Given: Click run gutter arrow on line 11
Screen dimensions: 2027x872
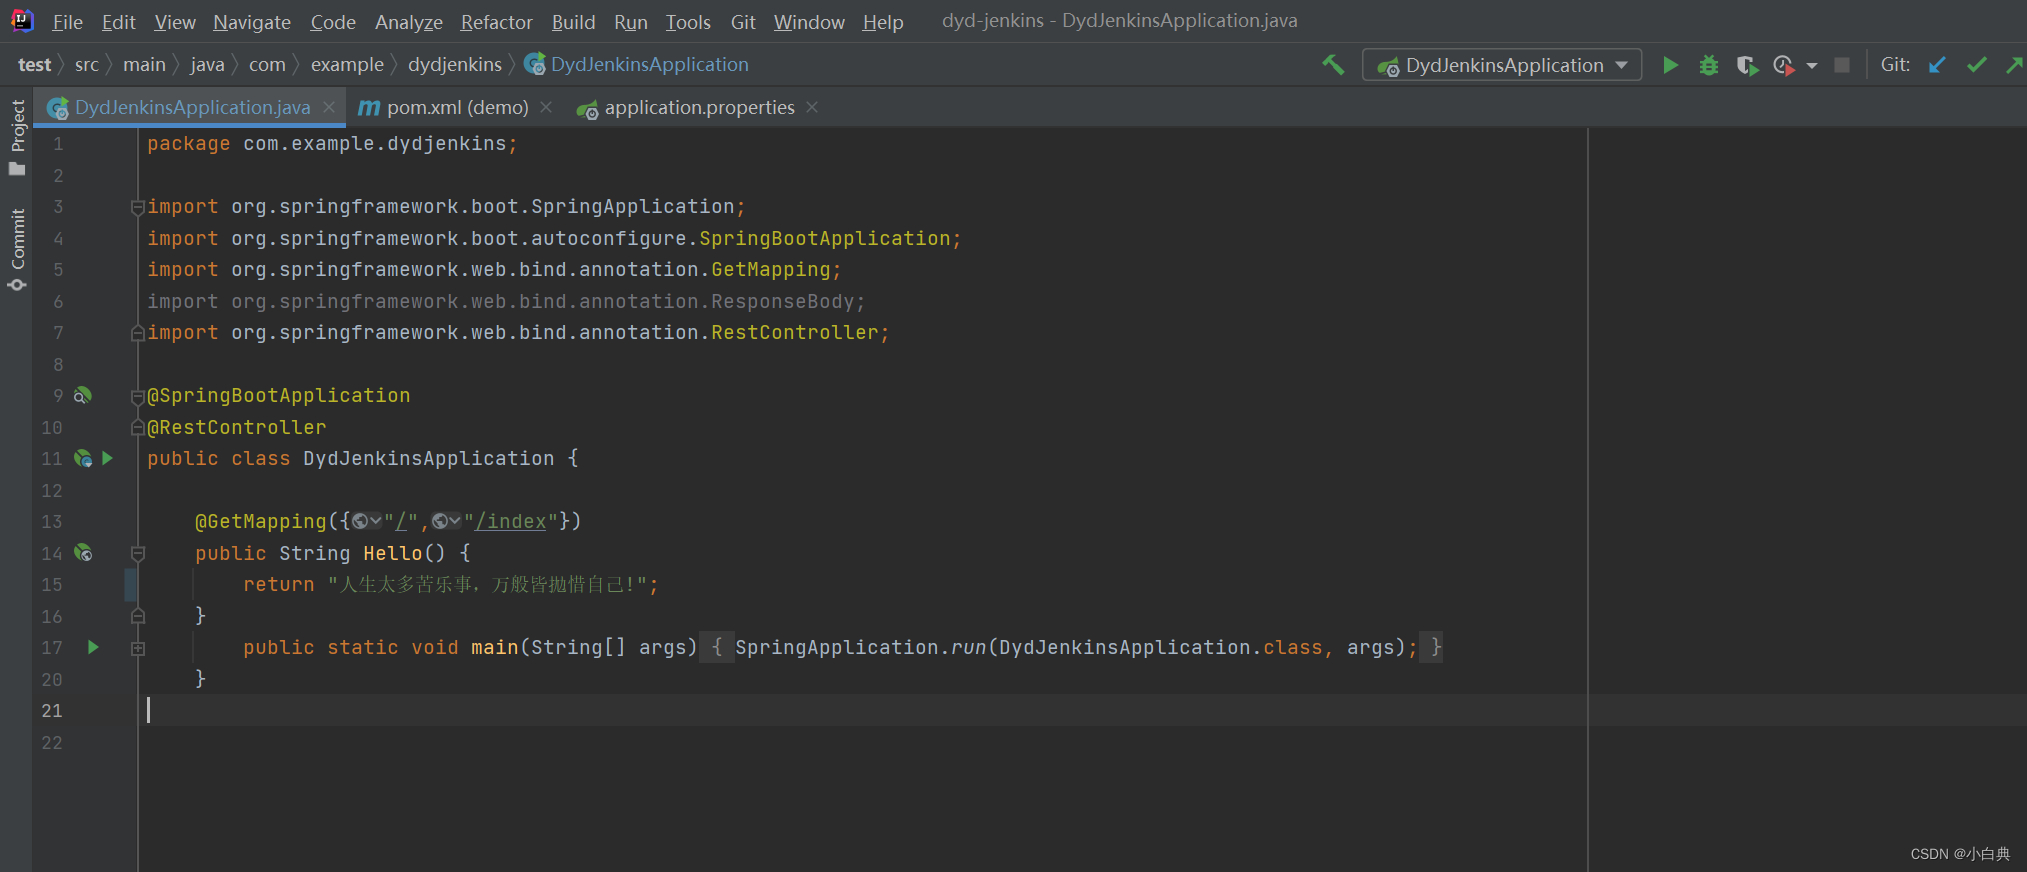Looking at the screenshot, I should click(107, 458).
